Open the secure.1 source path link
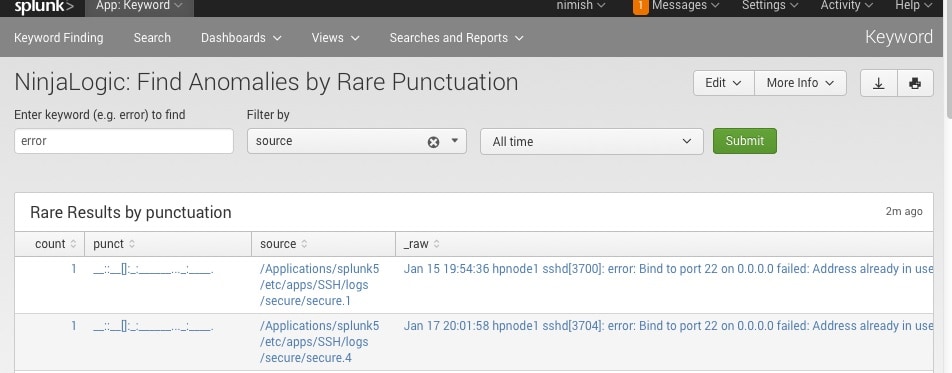 pos(319,285)
